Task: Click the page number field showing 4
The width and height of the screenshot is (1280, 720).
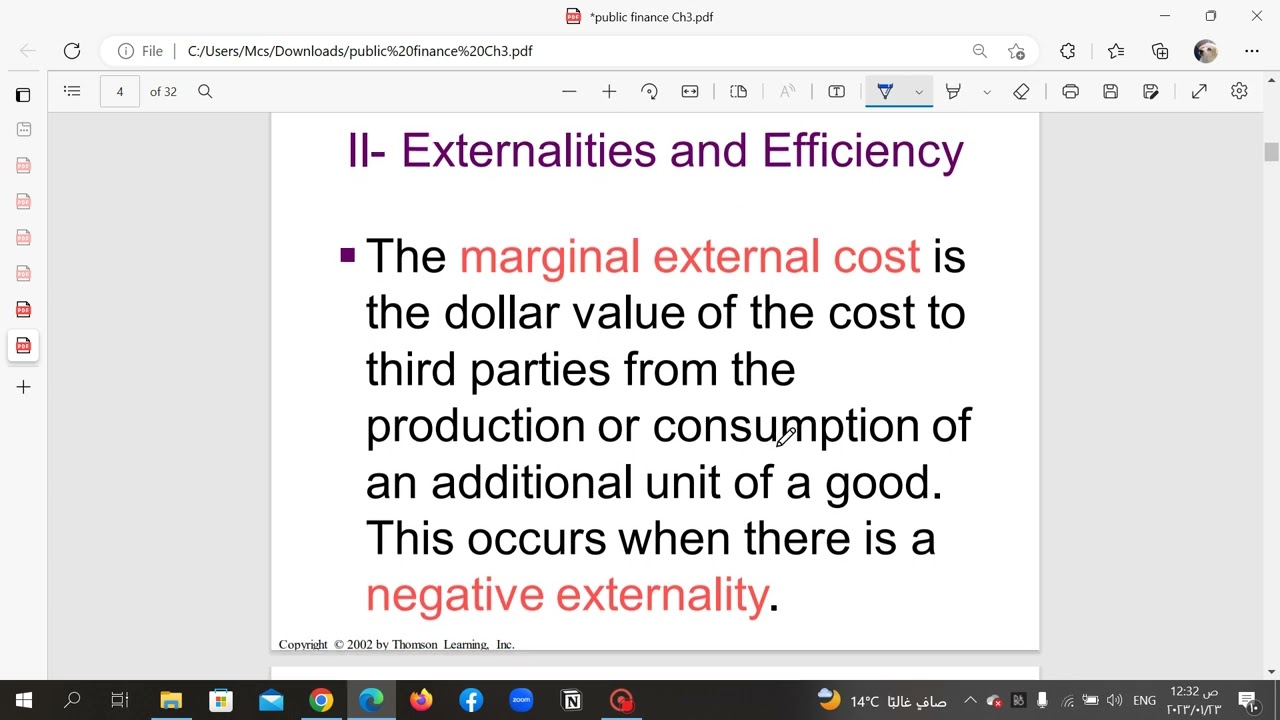Action: pos(120,91)
